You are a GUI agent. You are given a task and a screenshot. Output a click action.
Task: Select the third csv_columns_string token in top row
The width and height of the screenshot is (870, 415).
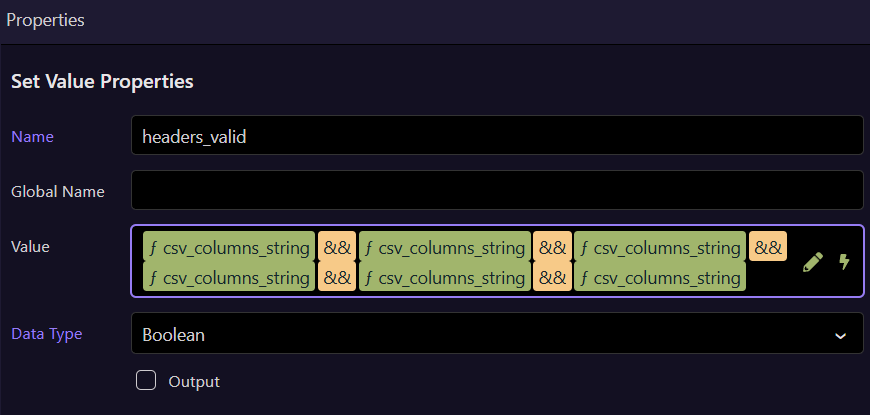pyautogui.click(x=660, y=247)
